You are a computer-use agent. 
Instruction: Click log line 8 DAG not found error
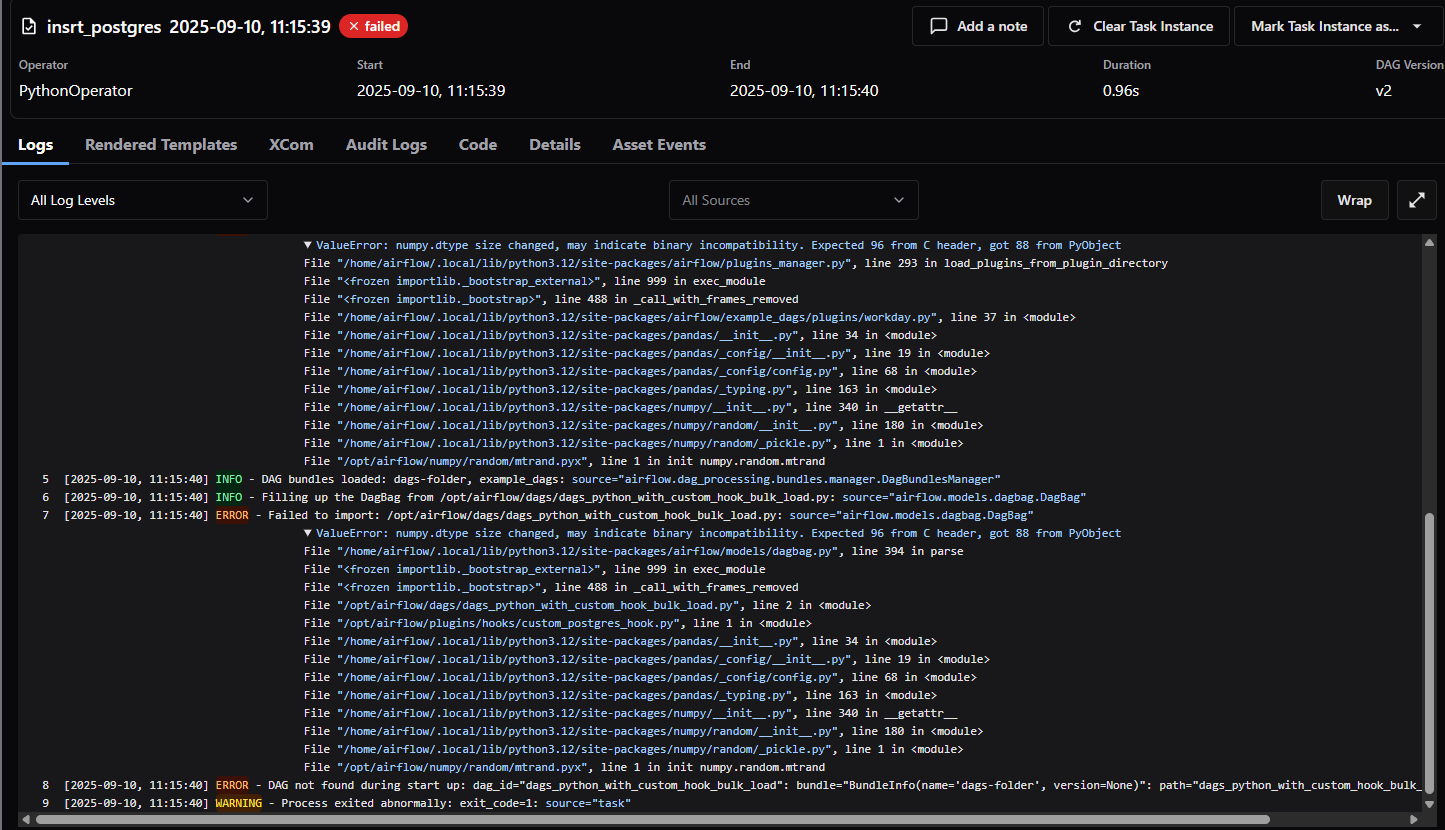(x=730, y=785)
